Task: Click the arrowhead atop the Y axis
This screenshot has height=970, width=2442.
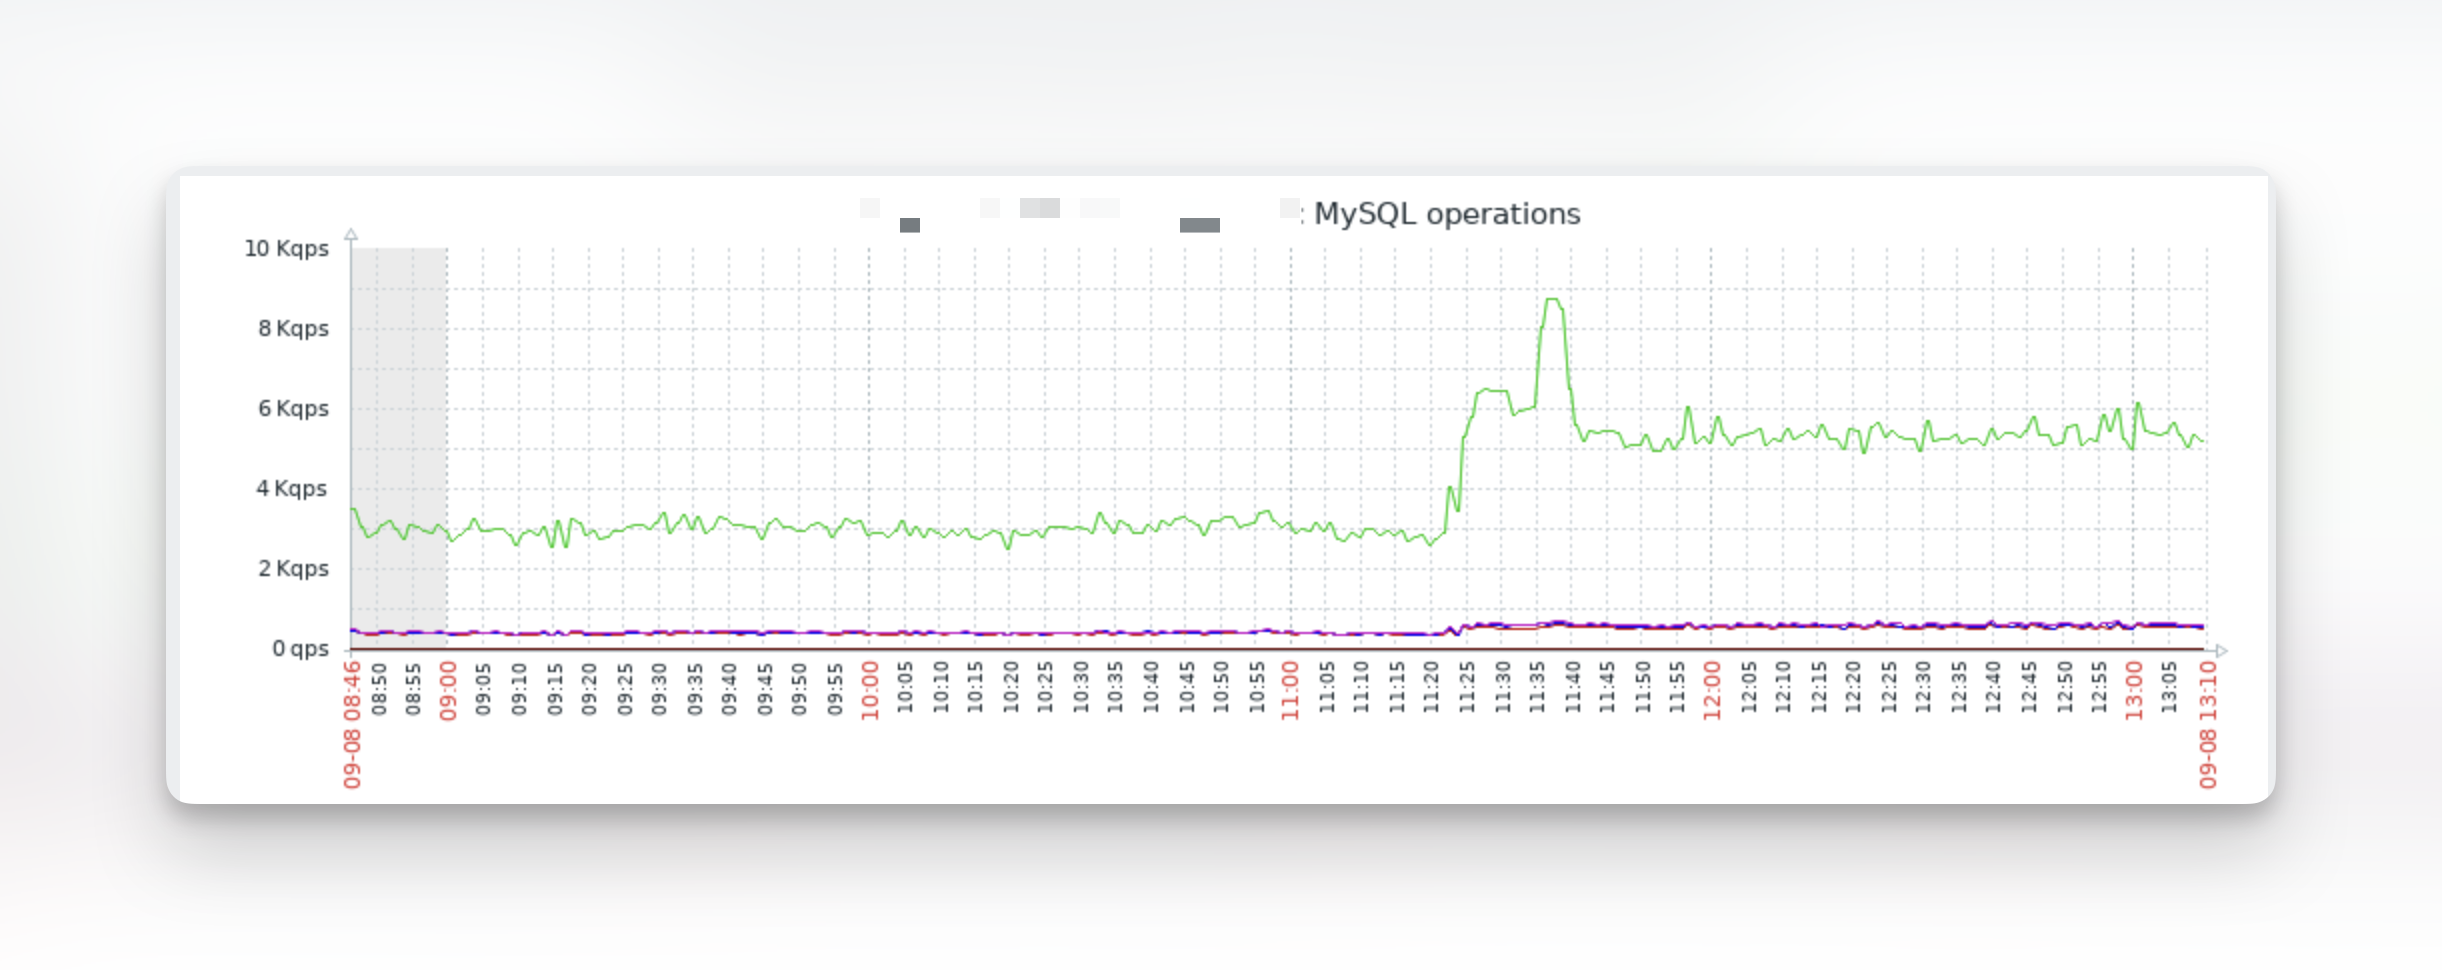Action: [x=351, y=235]
